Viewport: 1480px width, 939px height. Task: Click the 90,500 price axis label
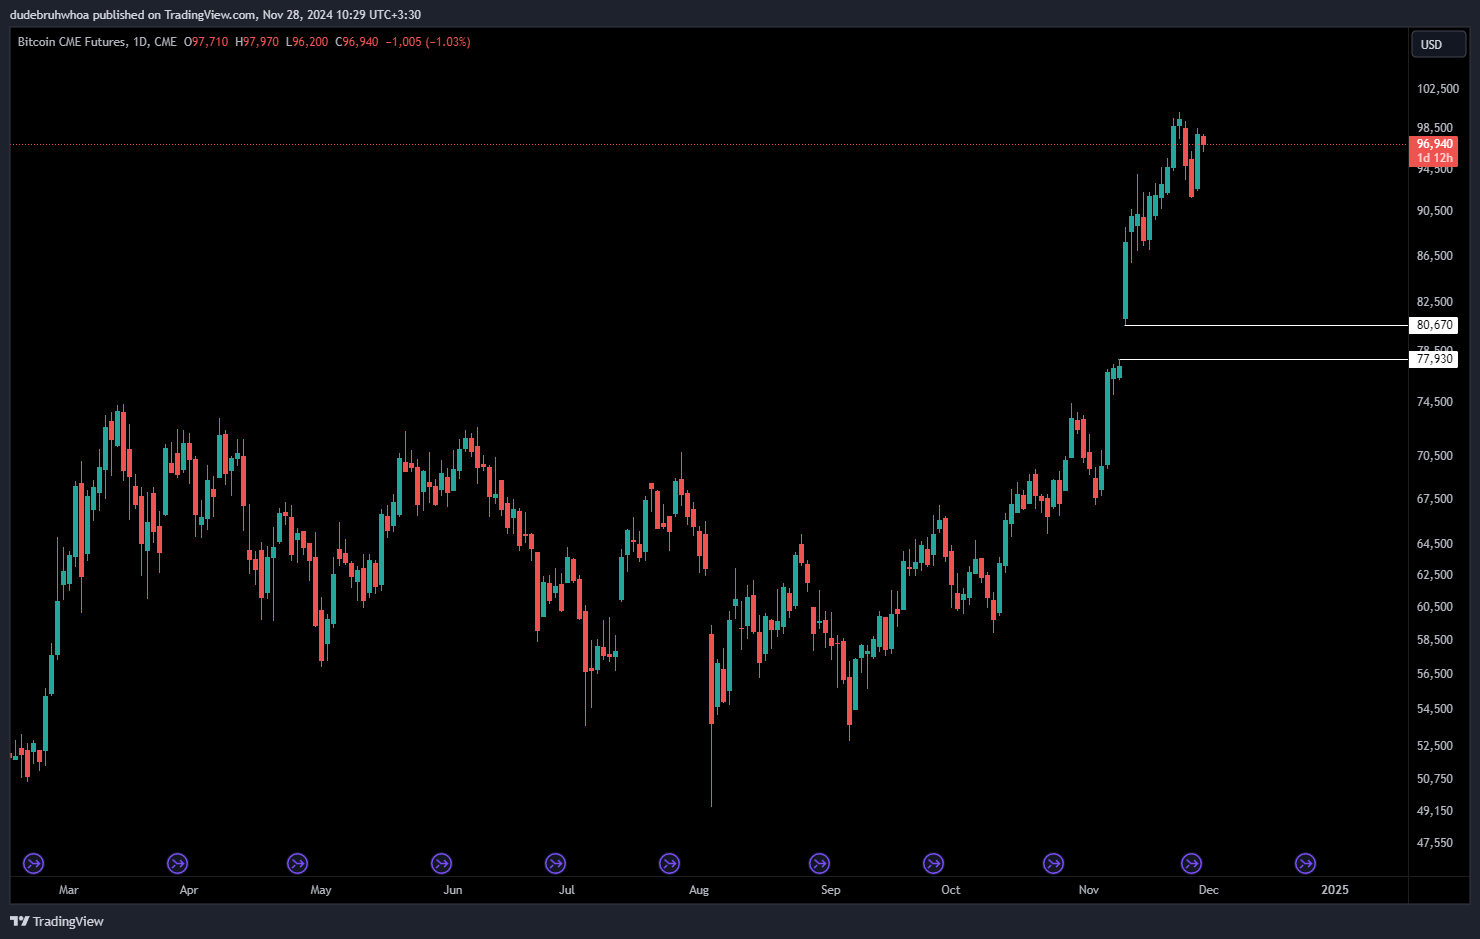pos(1435,211)
